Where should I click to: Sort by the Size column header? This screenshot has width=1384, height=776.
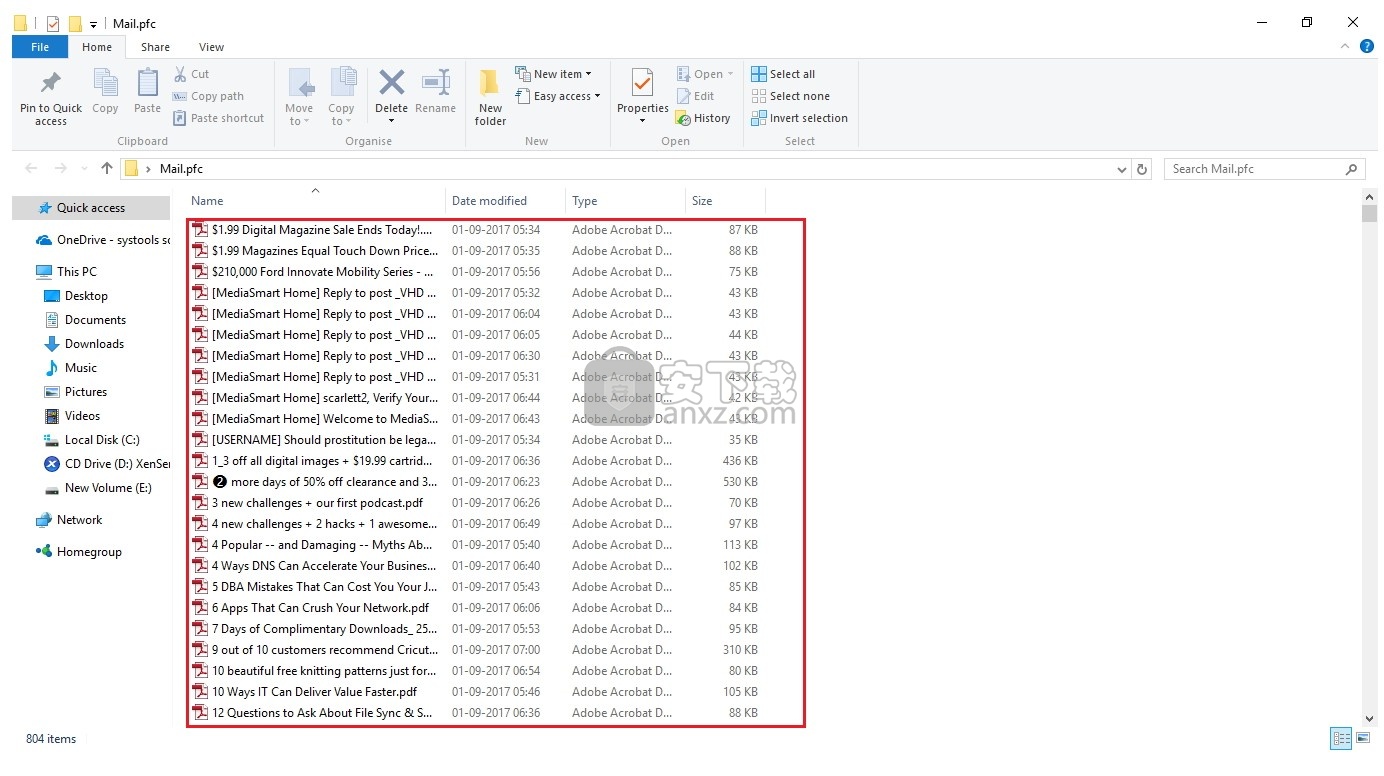(x=725, y=200)
